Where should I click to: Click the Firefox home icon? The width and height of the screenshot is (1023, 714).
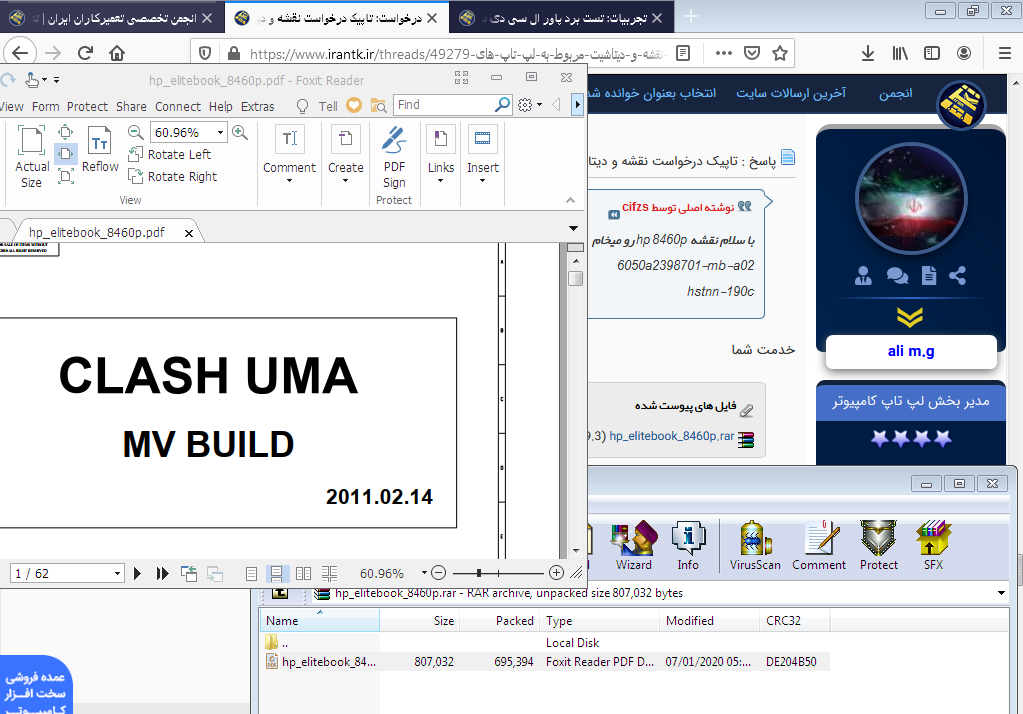[x=117, y=53]
